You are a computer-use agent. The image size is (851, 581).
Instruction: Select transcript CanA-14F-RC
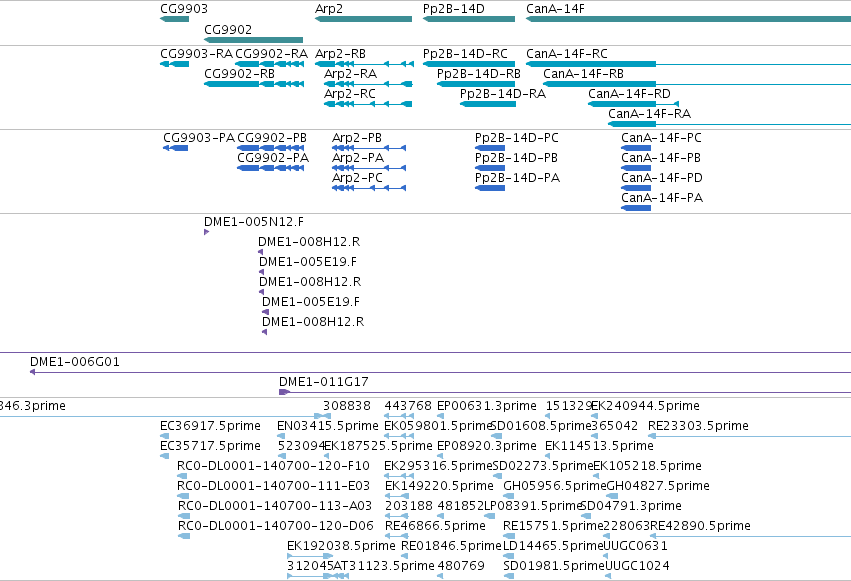688,64
